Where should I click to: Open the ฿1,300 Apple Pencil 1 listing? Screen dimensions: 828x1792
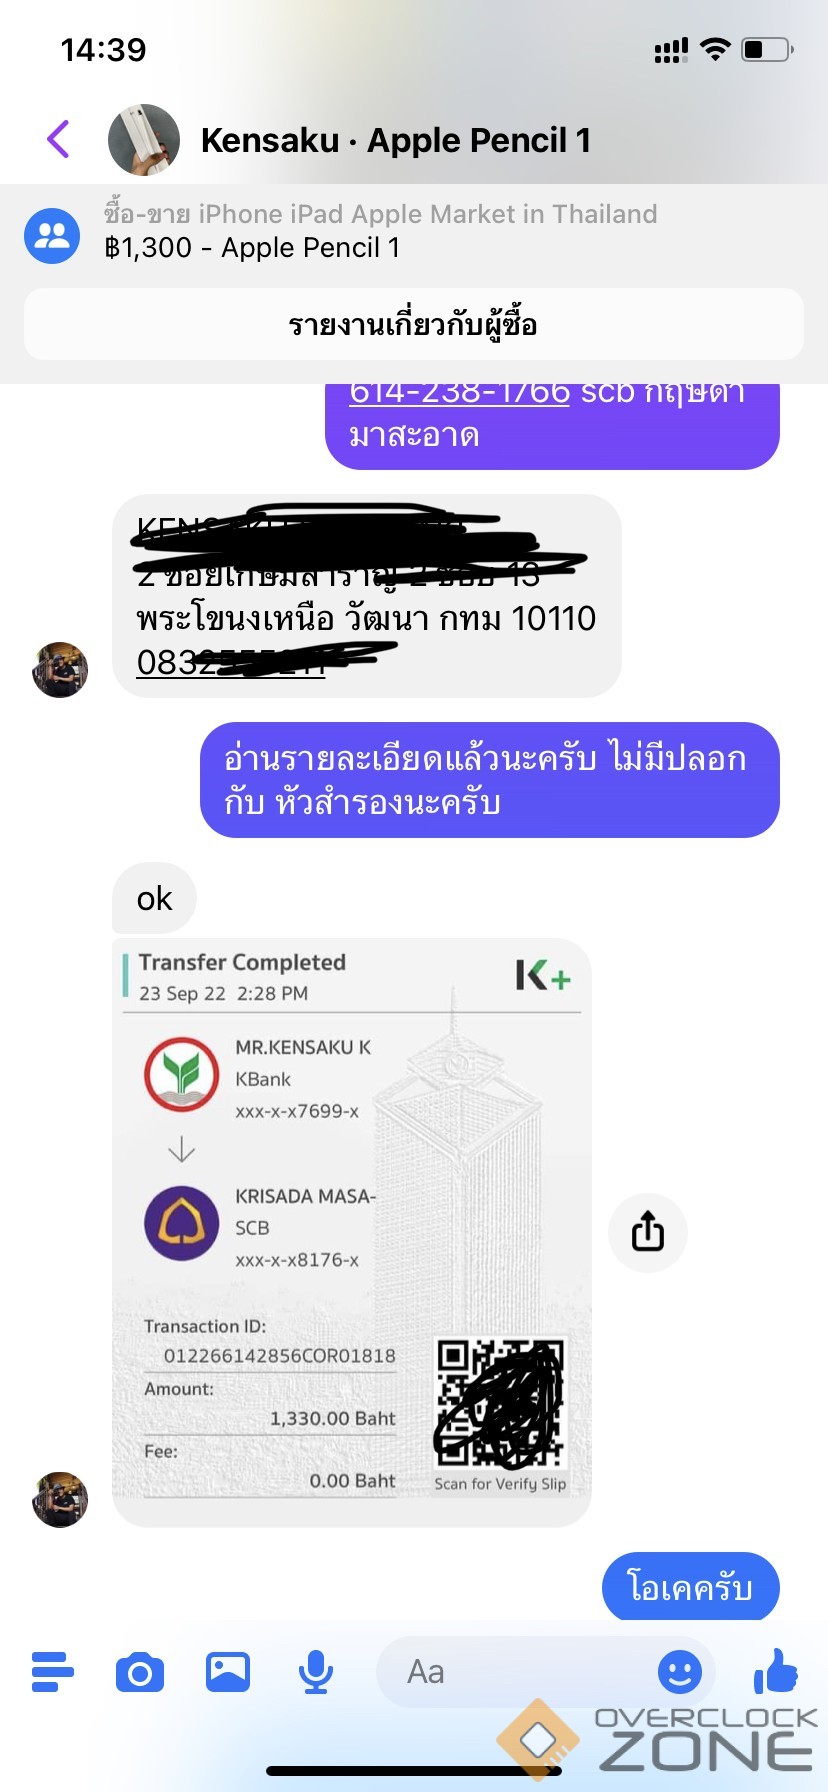[x=252, y=248]
